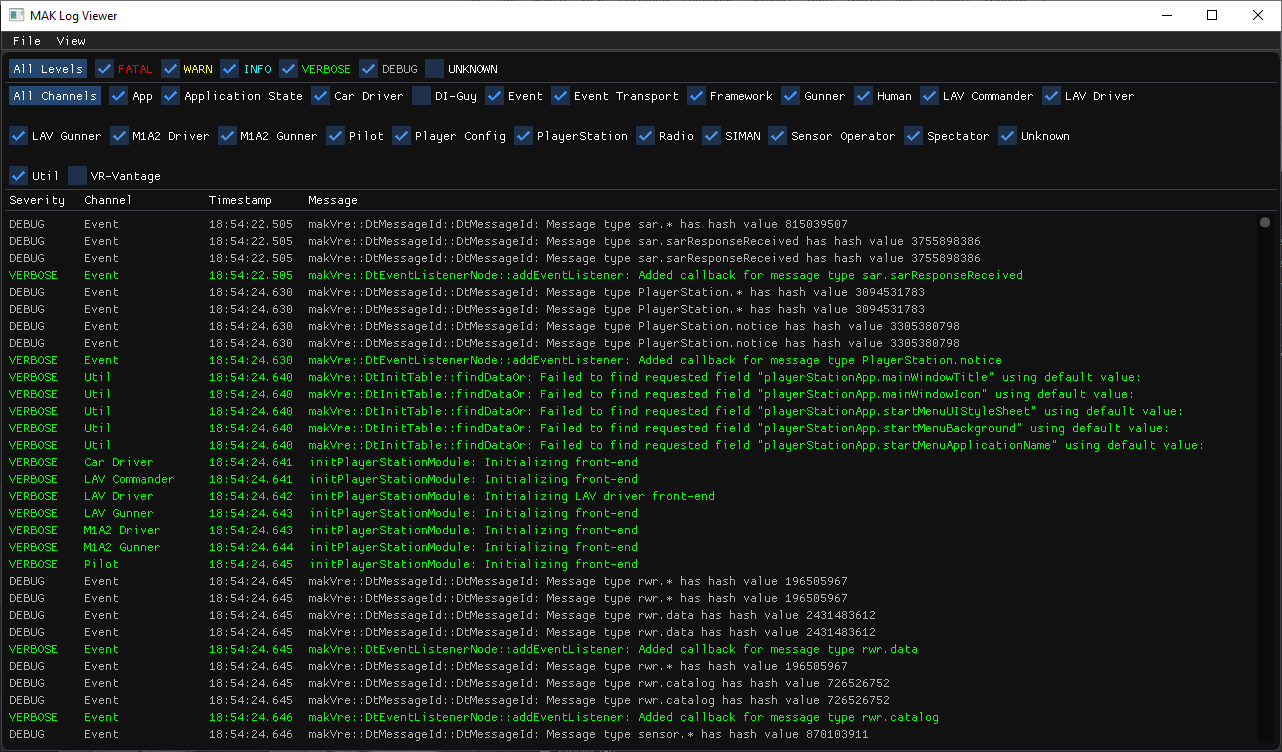Select Util row mentioning startMenuApplicationName
Screen dimensions: 1282x752
click(630, 445)
